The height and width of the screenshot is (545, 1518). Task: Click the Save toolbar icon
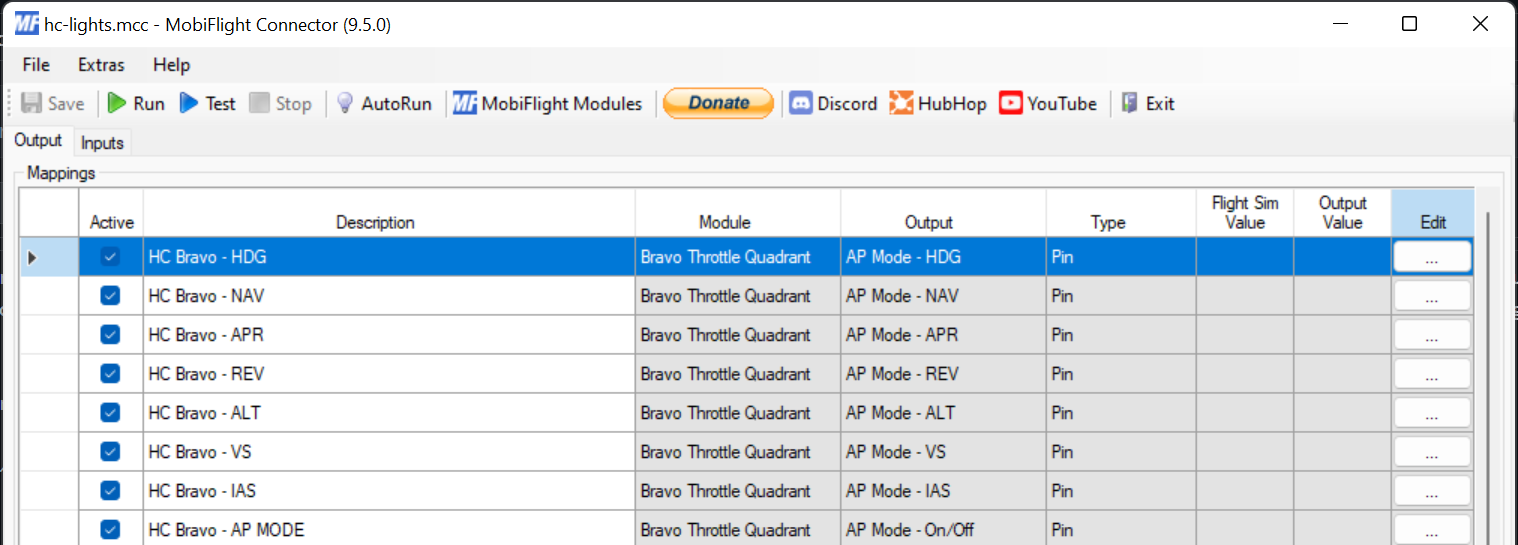32,103
